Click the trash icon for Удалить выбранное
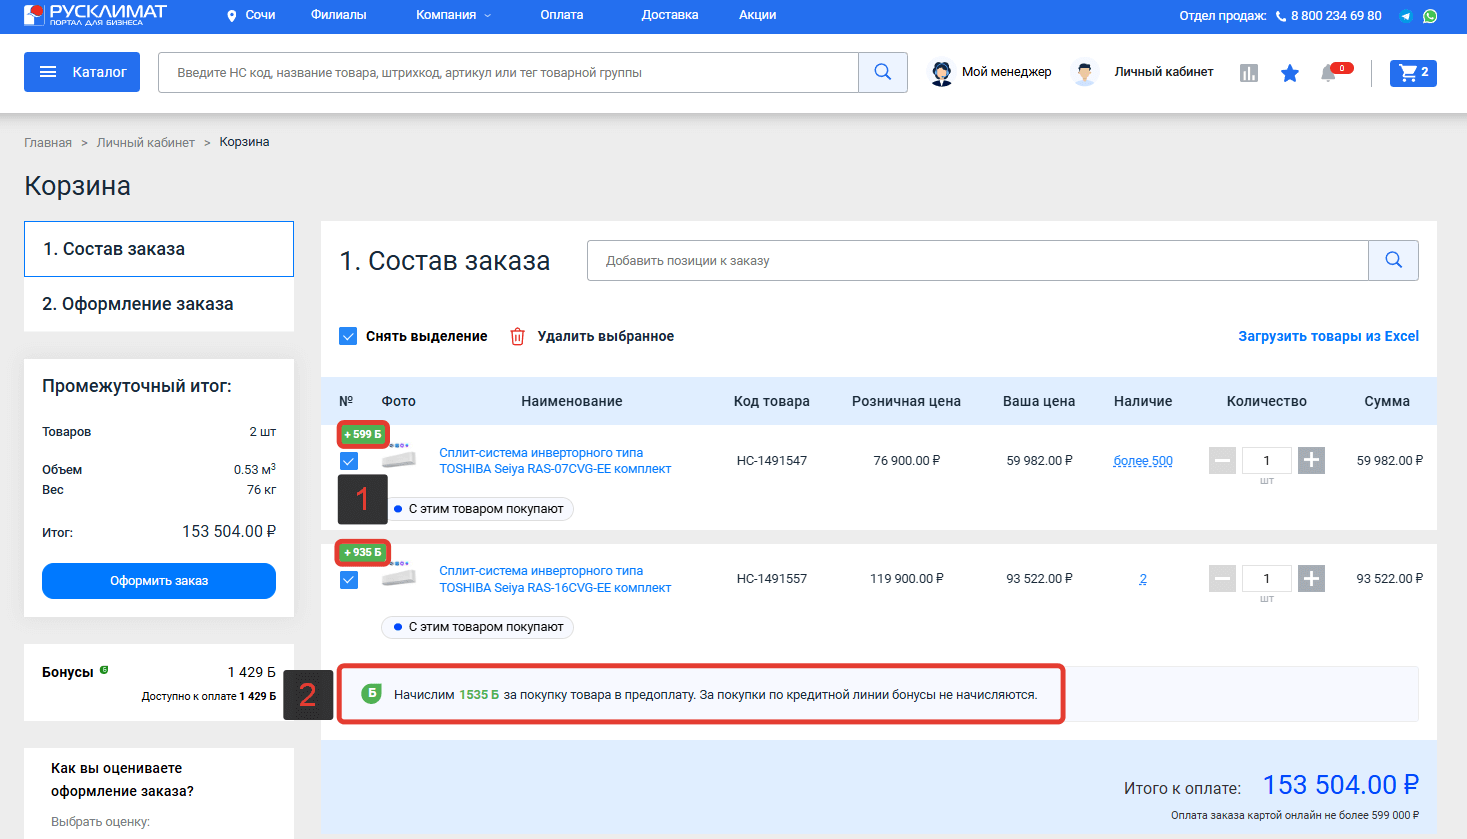 click(517, 336)
